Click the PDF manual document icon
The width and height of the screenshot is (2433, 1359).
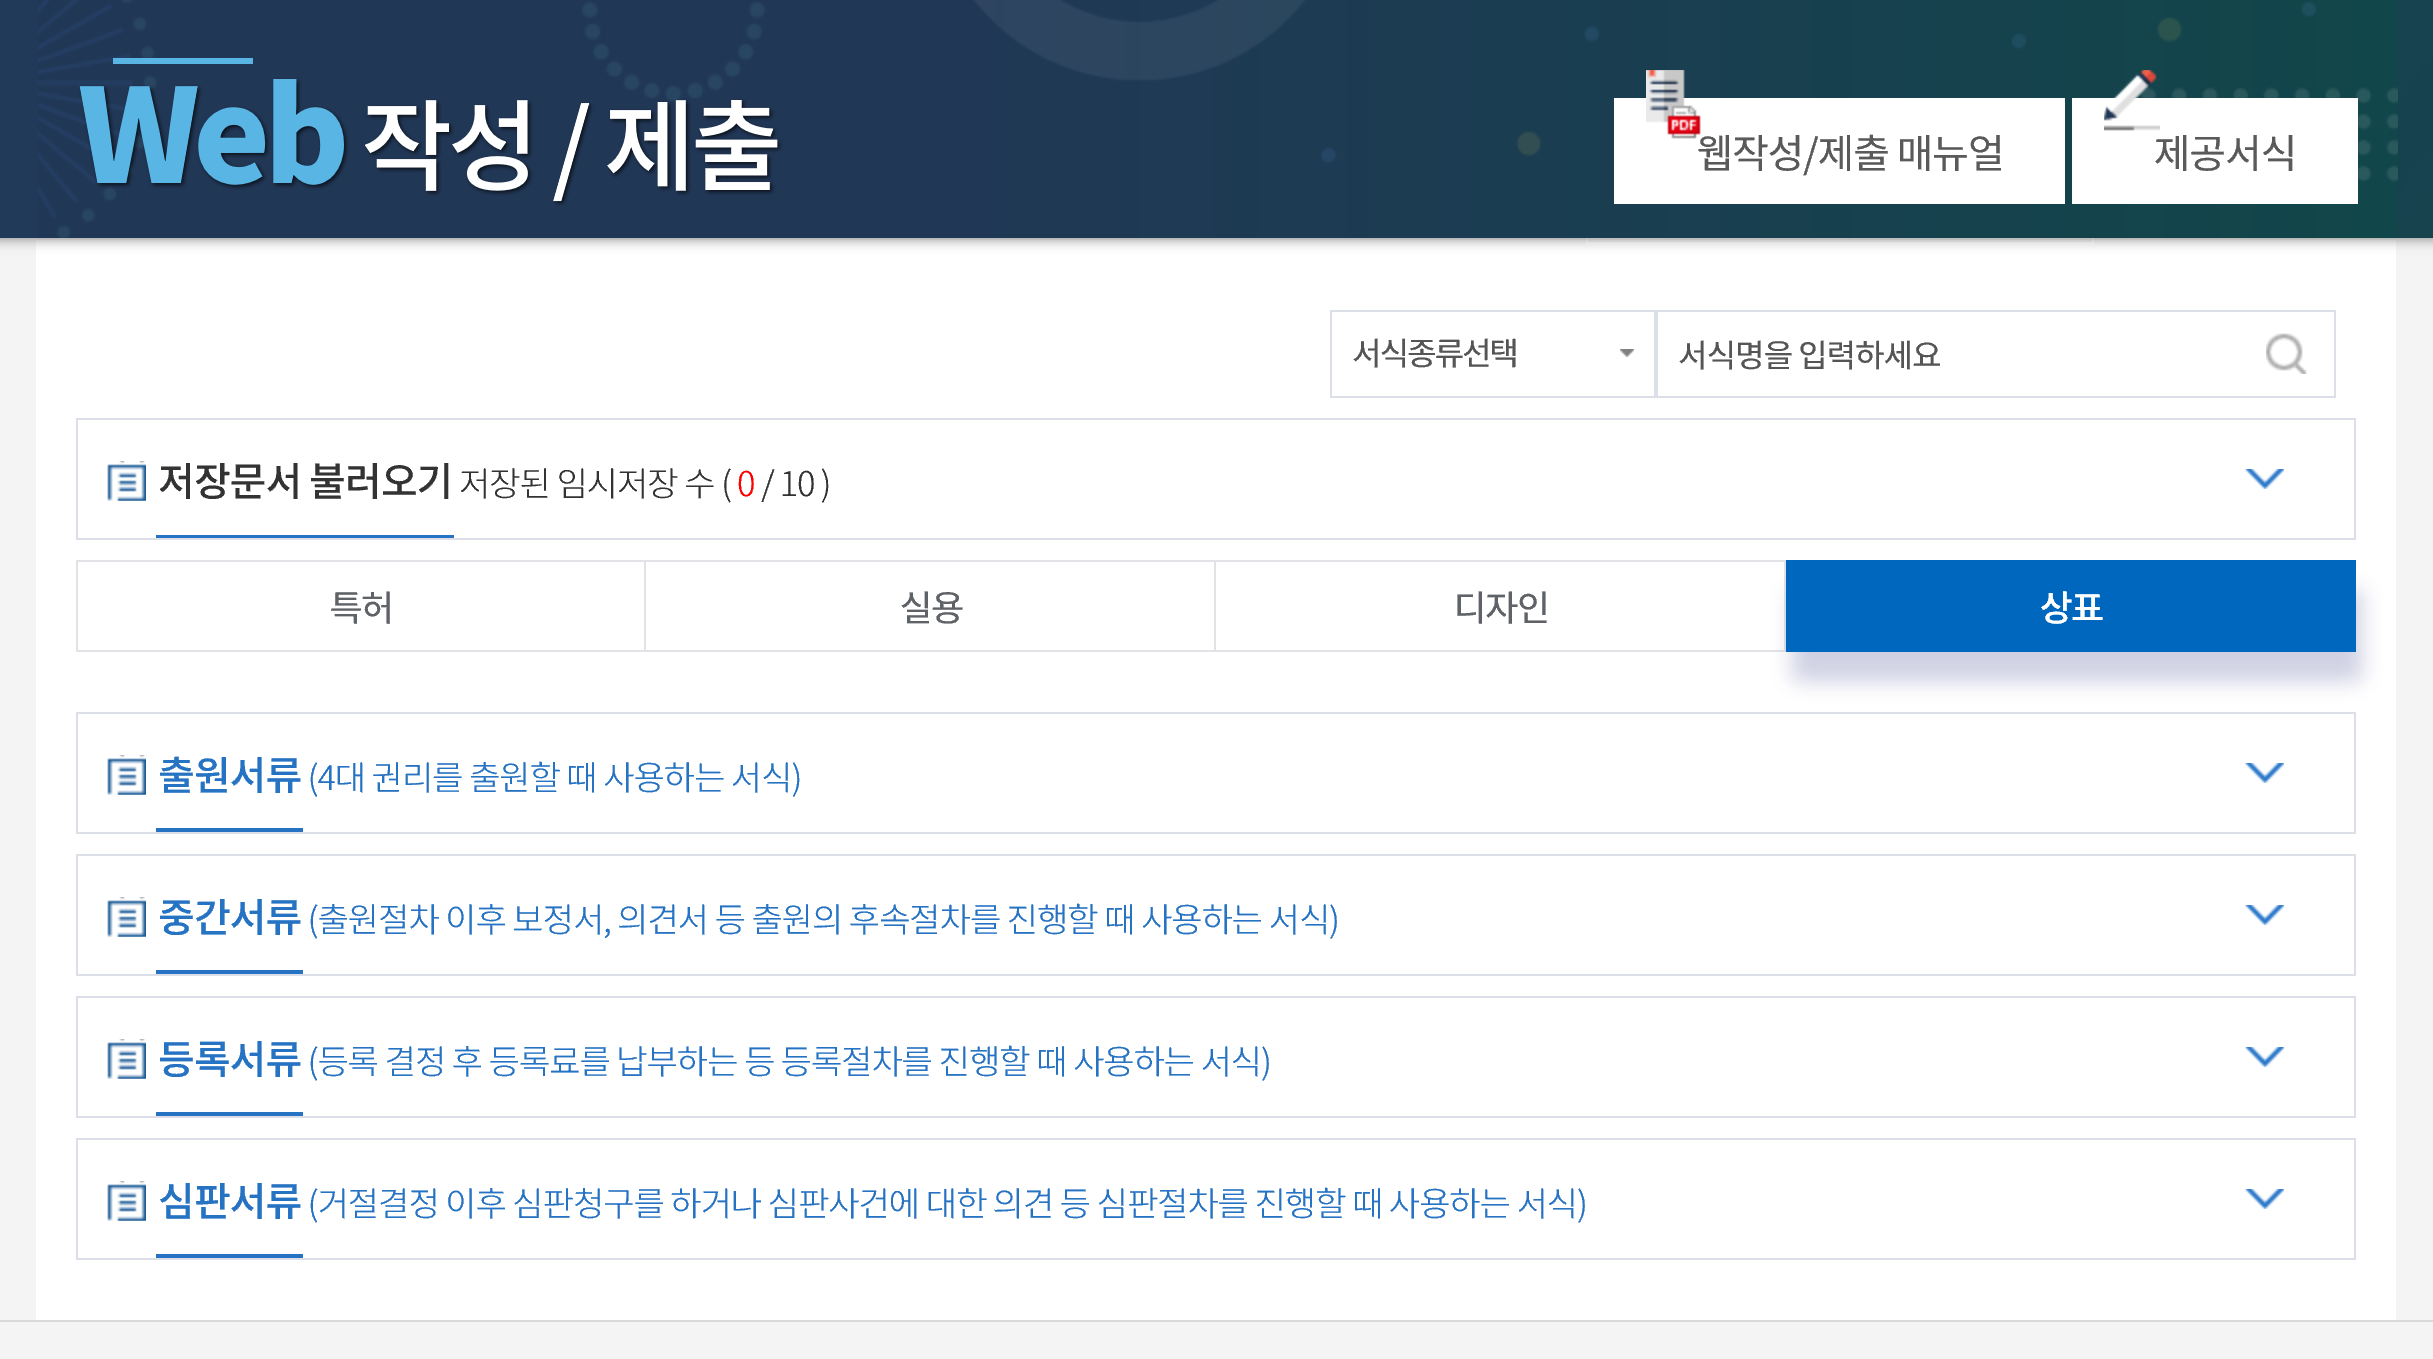tap(1672, 102)
